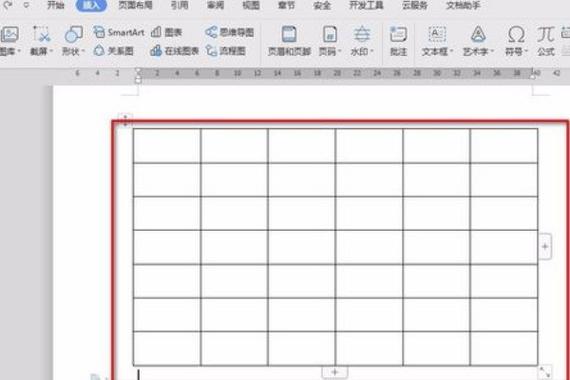Screen dimensions: 570x380
Task: Expand the 水印 dropdown arrow
Action: [372, 51]
